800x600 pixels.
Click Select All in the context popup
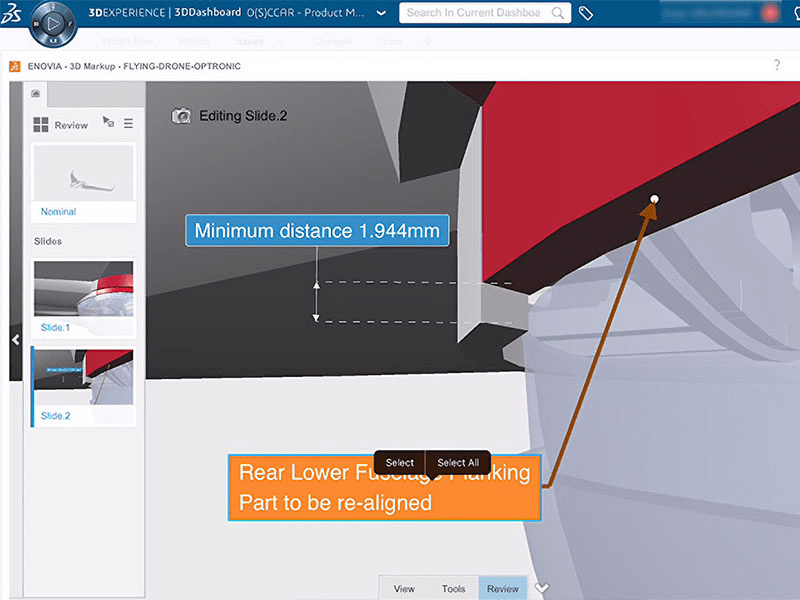458,462
